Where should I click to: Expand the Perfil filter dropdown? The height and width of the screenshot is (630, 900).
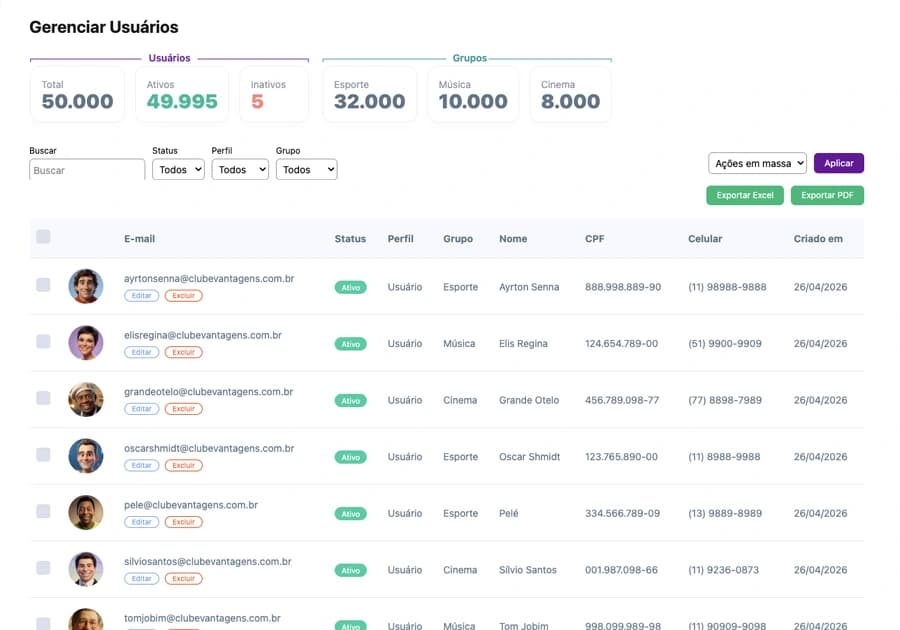[240, 169]
